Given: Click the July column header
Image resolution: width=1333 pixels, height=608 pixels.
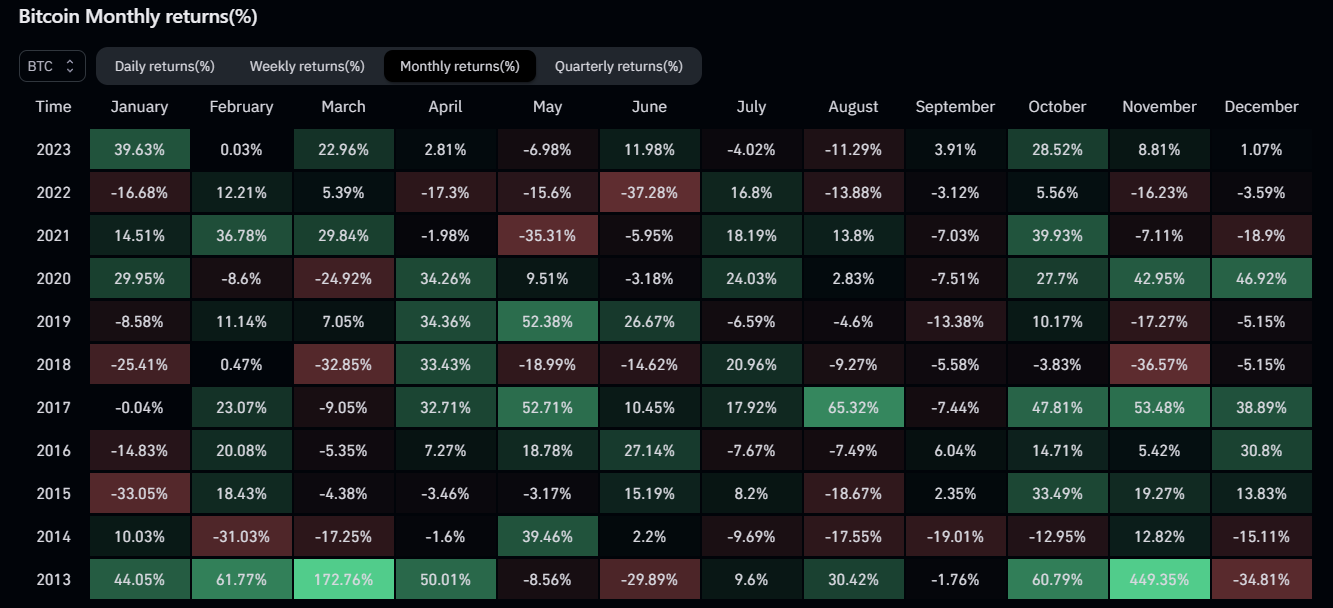Looking at the screenshot, I should point(751,107).
